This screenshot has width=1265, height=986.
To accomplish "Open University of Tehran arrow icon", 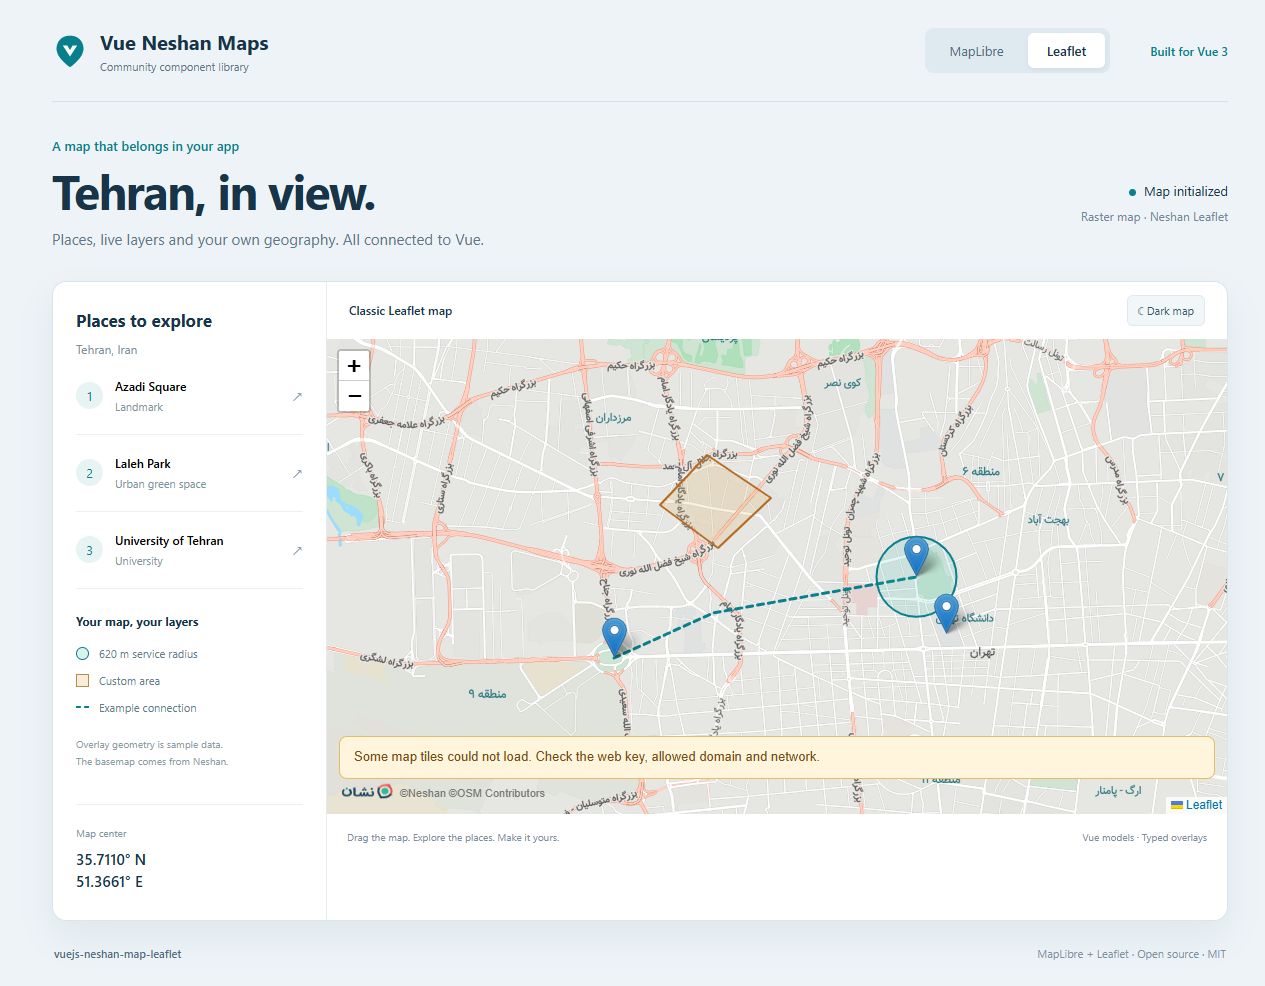I will click(x=297, y=551).
